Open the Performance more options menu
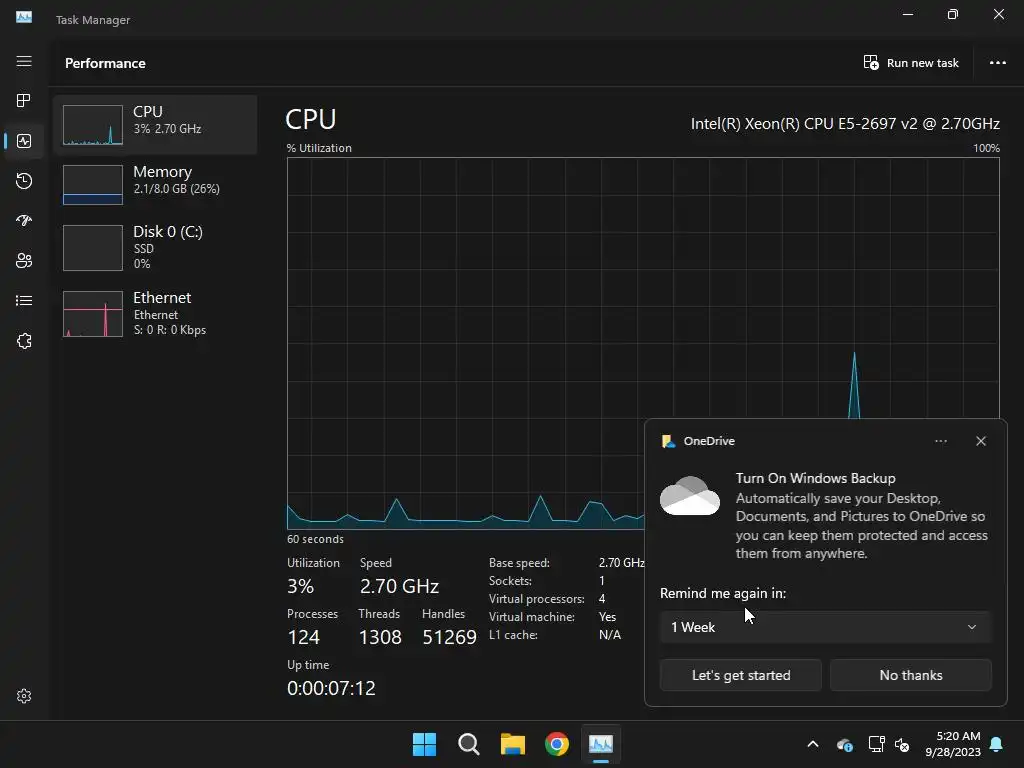The height and width of the screenshot is (768, 1024). tap(998, 63)
